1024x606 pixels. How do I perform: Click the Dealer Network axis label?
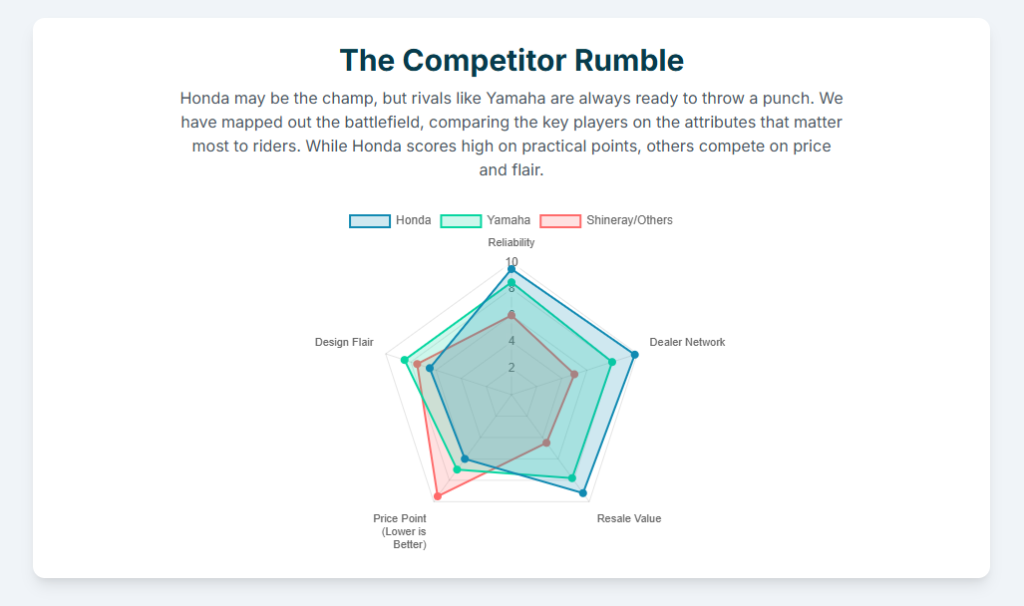point(687,342)
